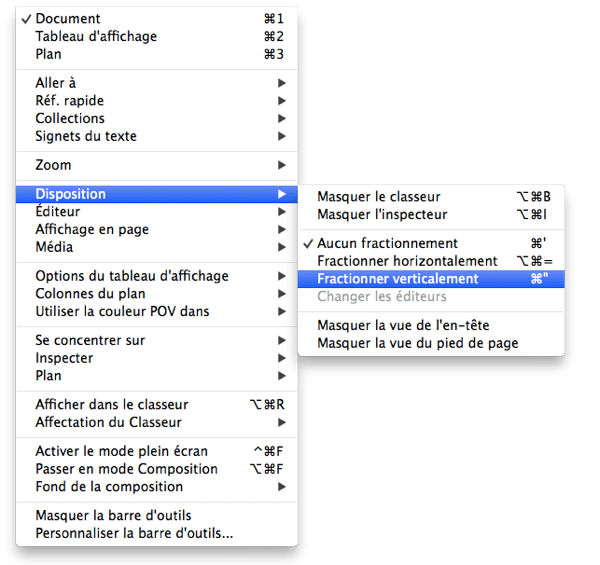Enter Composition mode
Viewport: 600px width, 565px height.
(x=126, y=469)
